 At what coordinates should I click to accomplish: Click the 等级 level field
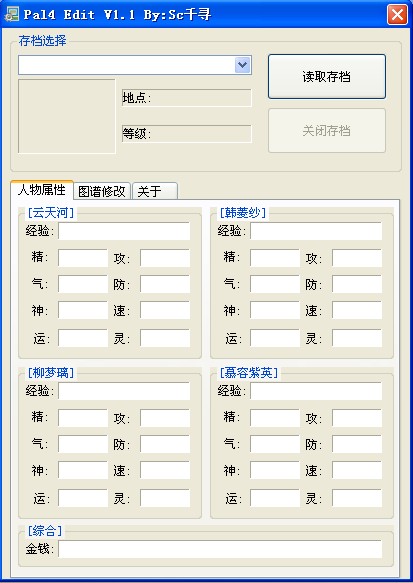187,133
